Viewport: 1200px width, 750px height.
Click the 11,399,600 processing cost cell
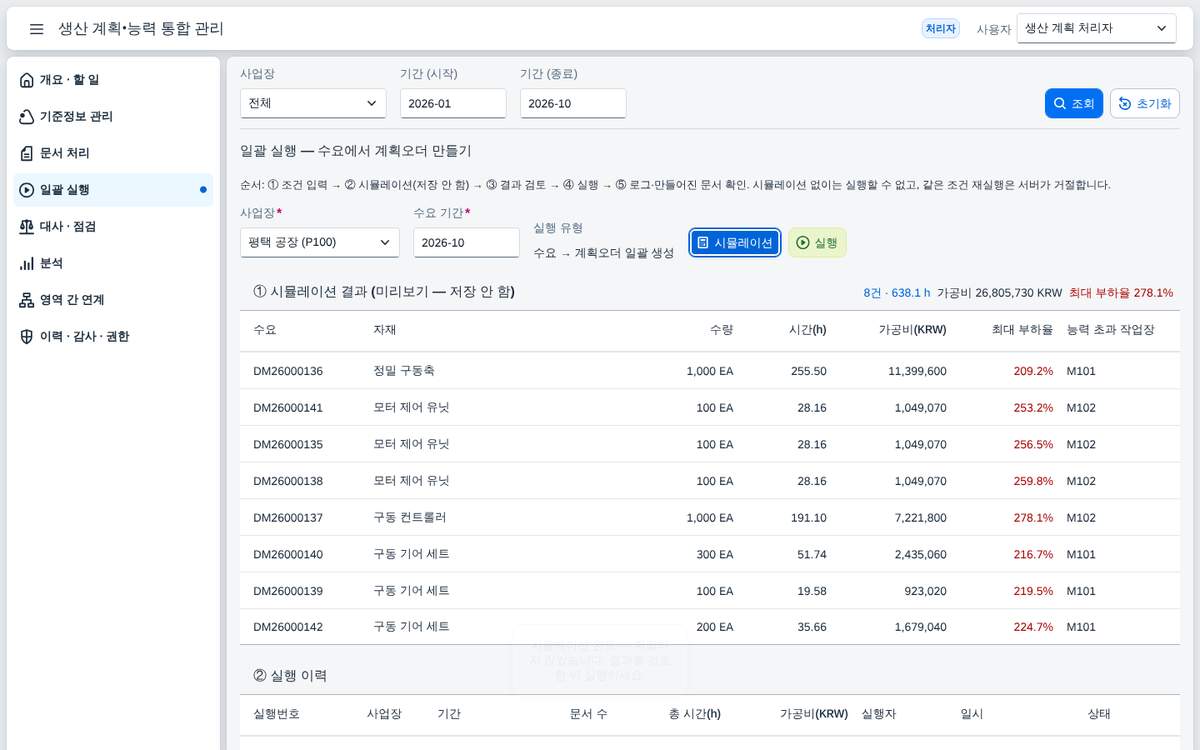coord(917,371)
